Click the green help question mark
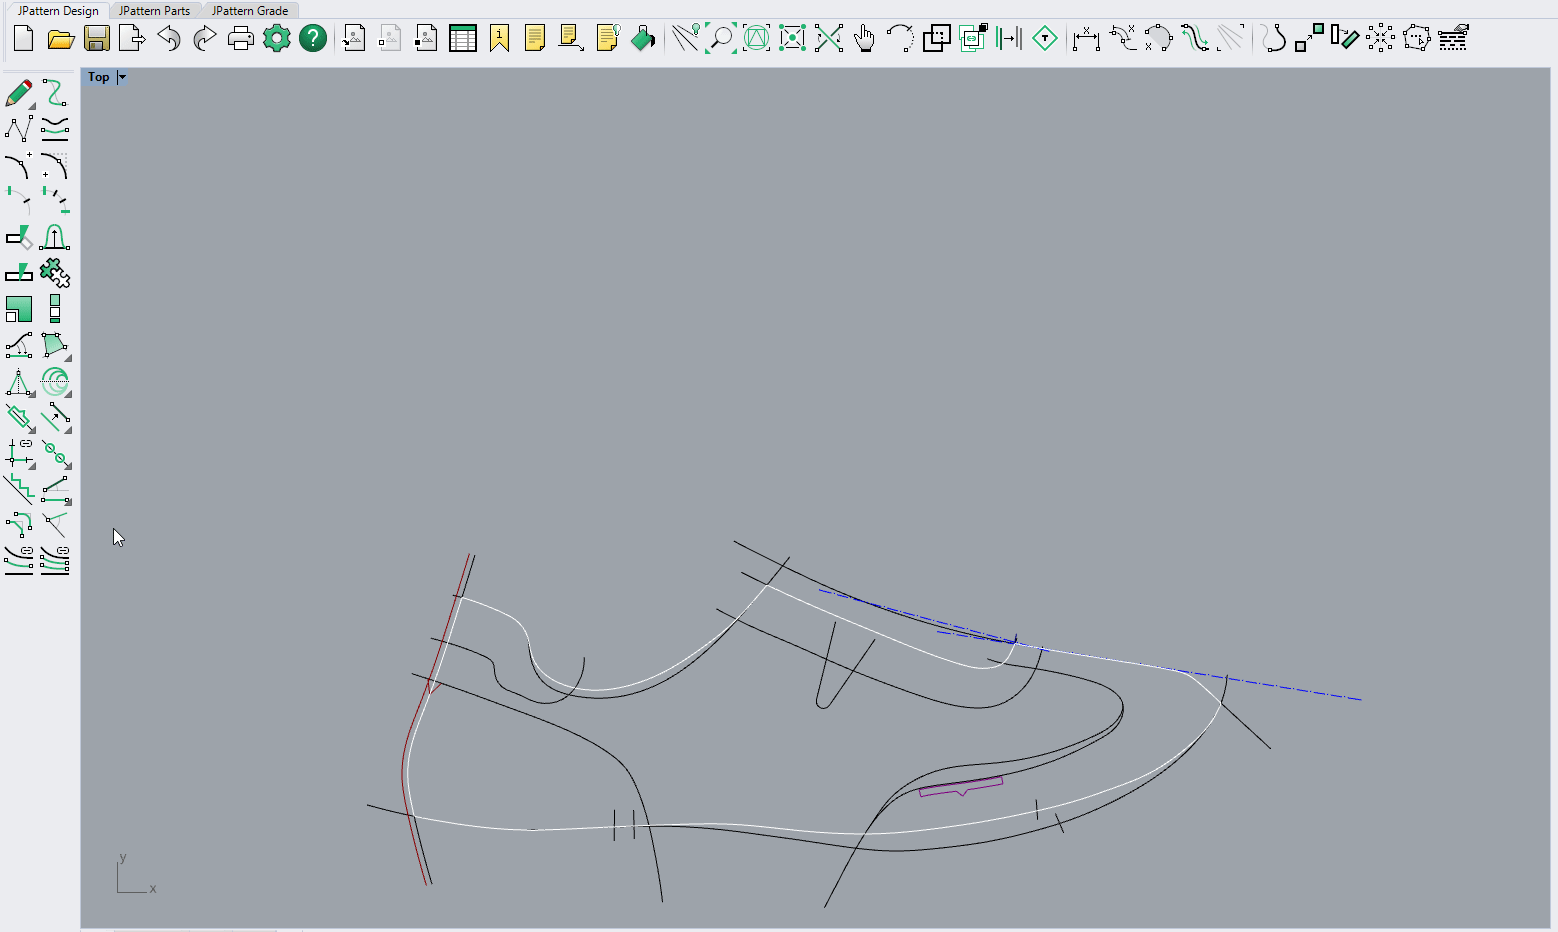This screenshot has width=1558, height=932. tap(313, 39)
